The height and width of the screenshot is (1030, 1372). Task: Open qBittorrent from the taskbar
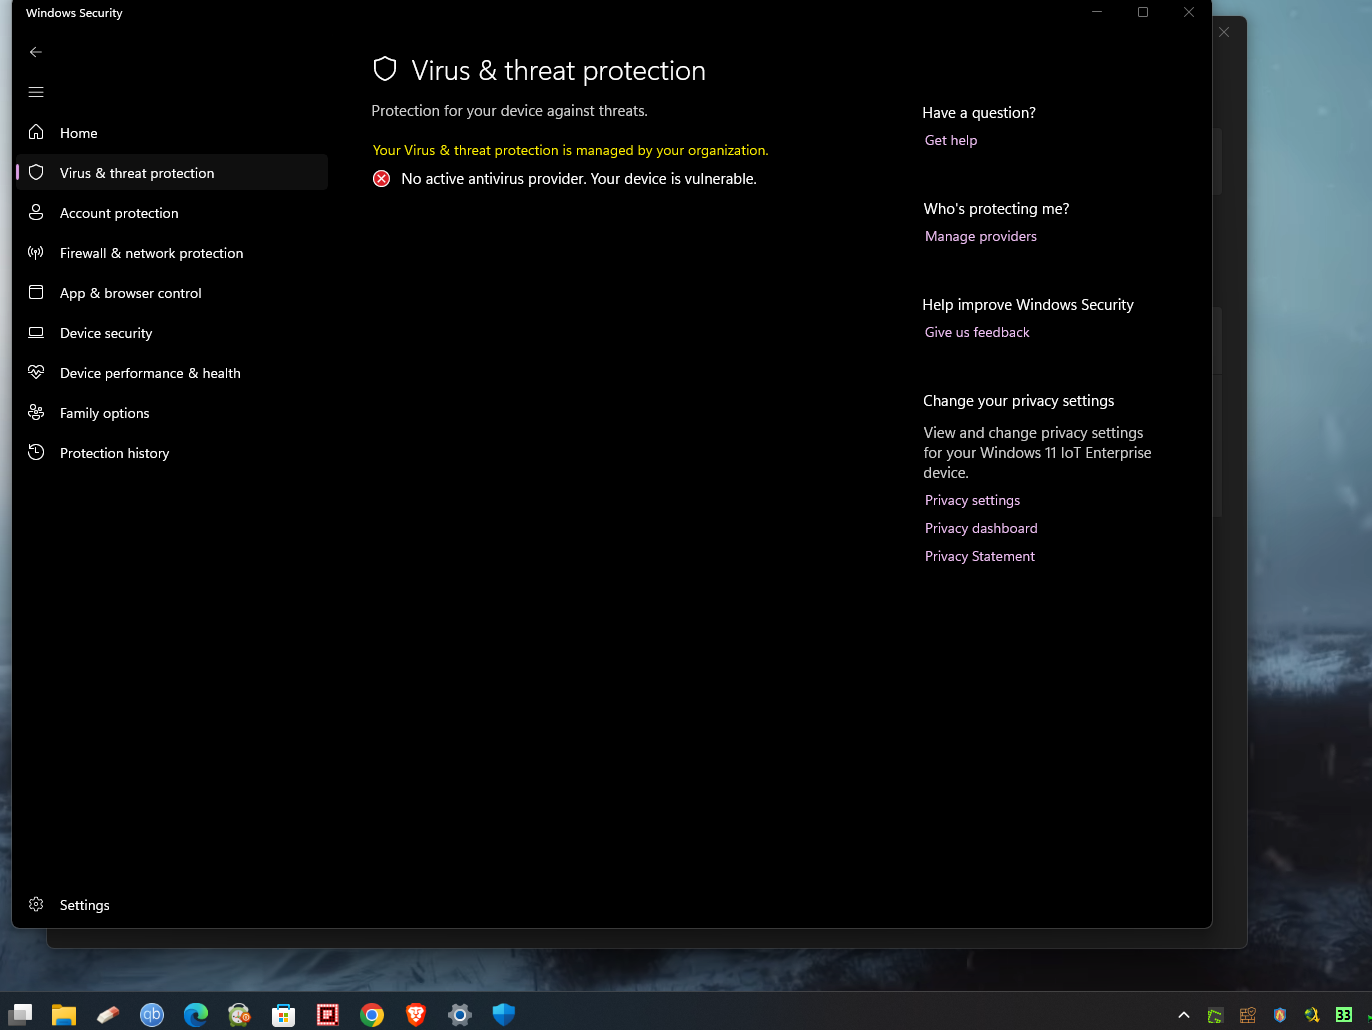[x=152, y=1015]
